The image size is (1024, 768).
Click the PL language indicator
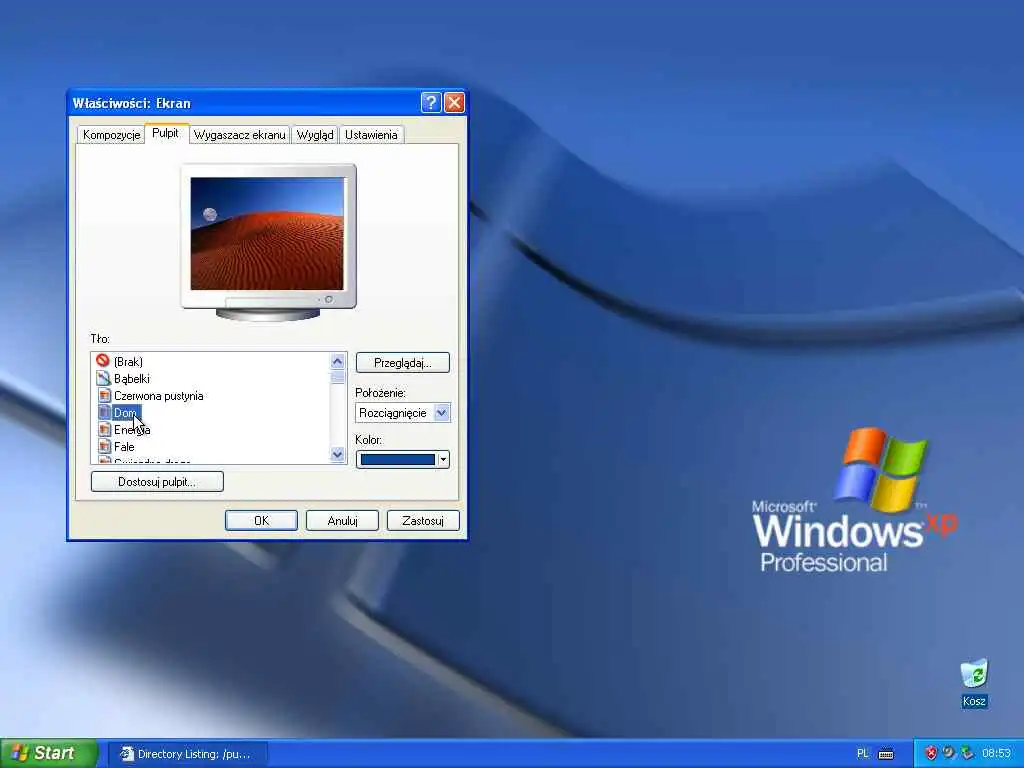863,754
